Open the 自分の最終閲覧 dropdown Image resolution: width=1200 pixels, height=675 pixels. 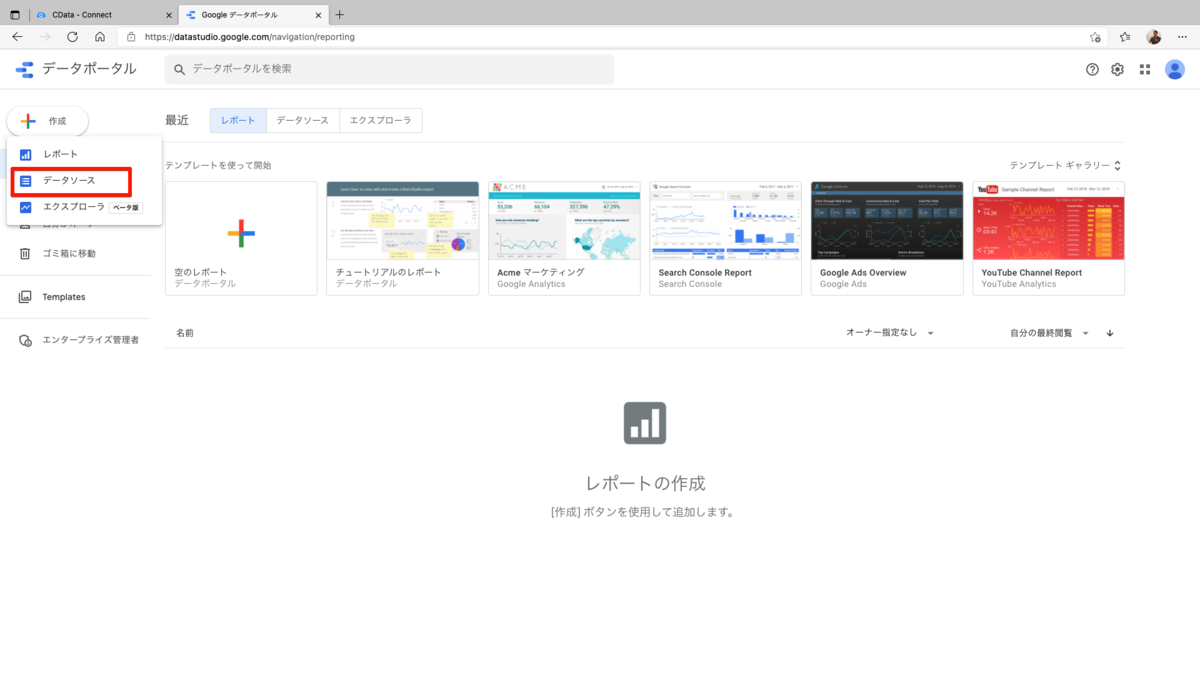point(1050,333)
